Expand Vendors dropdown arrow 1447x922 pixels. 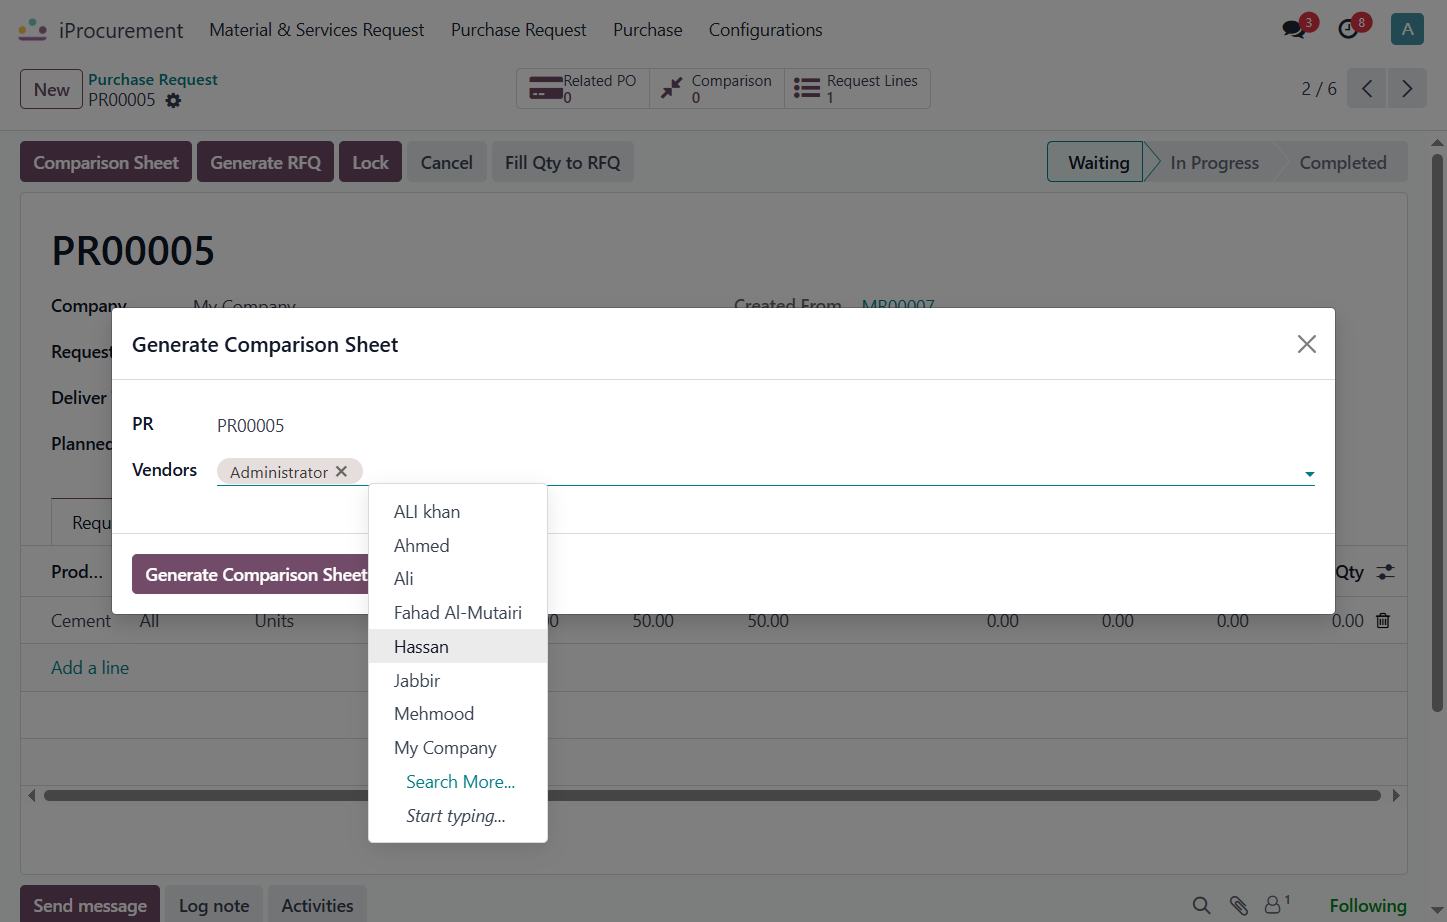click(1309, 474)
